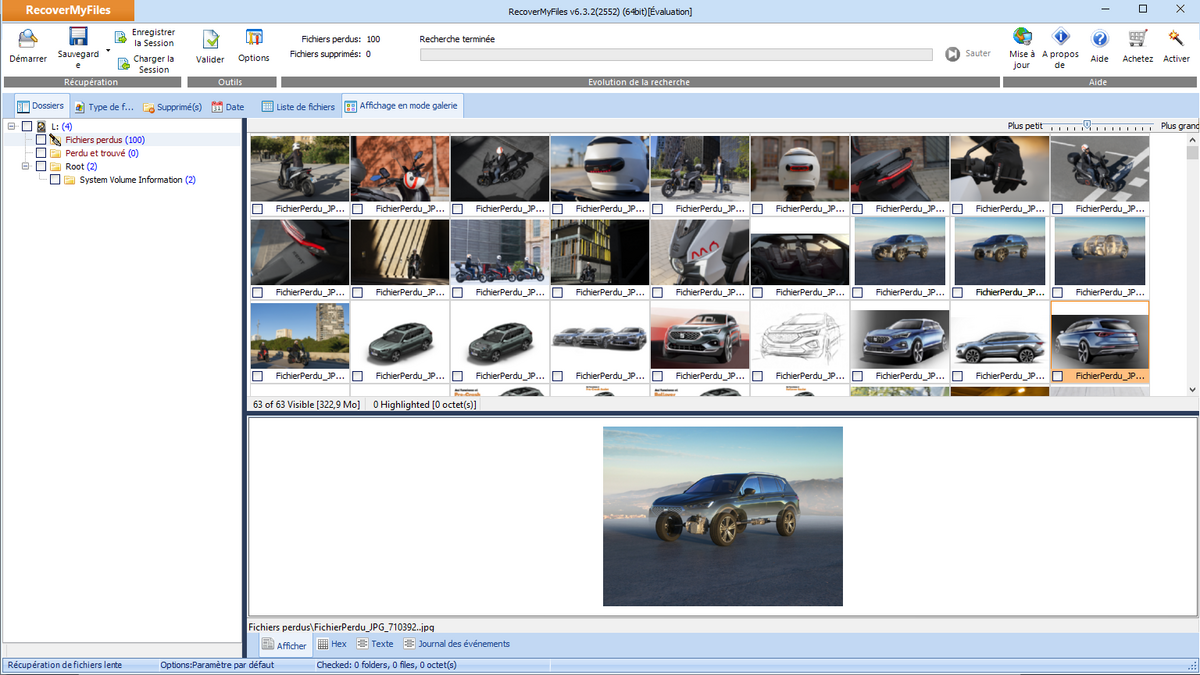Tick the L: drive checkbox
Image resolution: width=1200 pixels, height=675 pixels.
point(27,127)
